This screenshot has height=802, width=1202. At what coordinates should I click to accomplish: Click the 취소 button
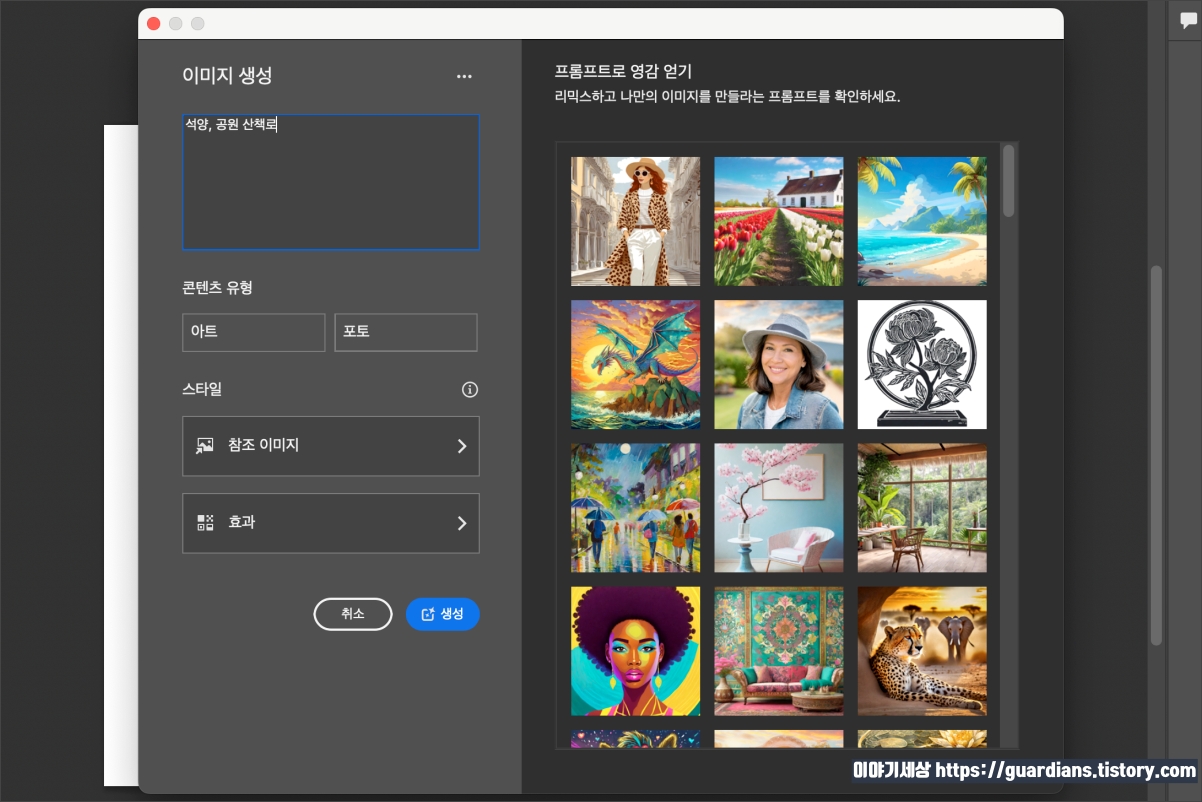click(353, 614)
